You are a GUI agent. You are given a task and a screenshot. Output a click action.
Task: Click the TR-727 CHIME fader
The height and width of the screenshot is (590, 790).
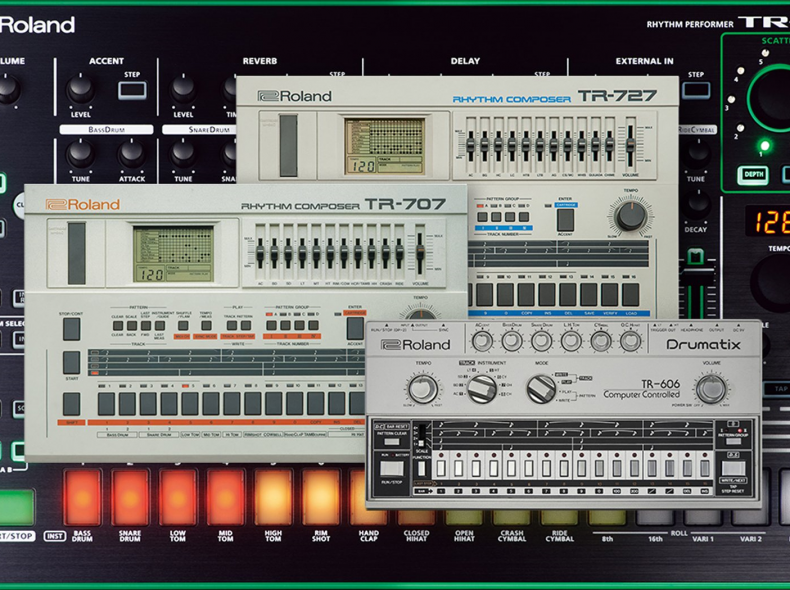(609, 144)
